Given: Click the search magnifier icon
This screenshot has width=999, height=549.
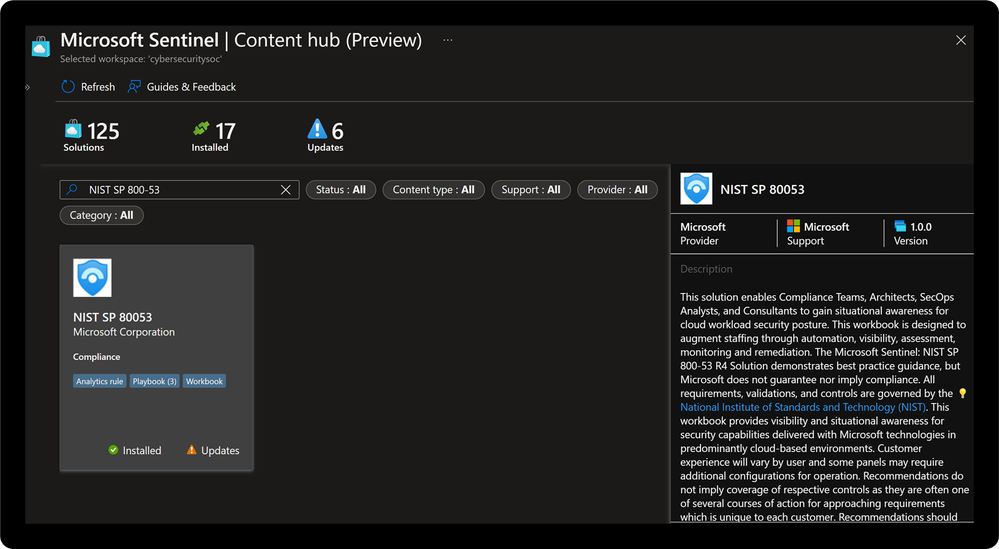Looking at the screenshot, I should 72,189.
